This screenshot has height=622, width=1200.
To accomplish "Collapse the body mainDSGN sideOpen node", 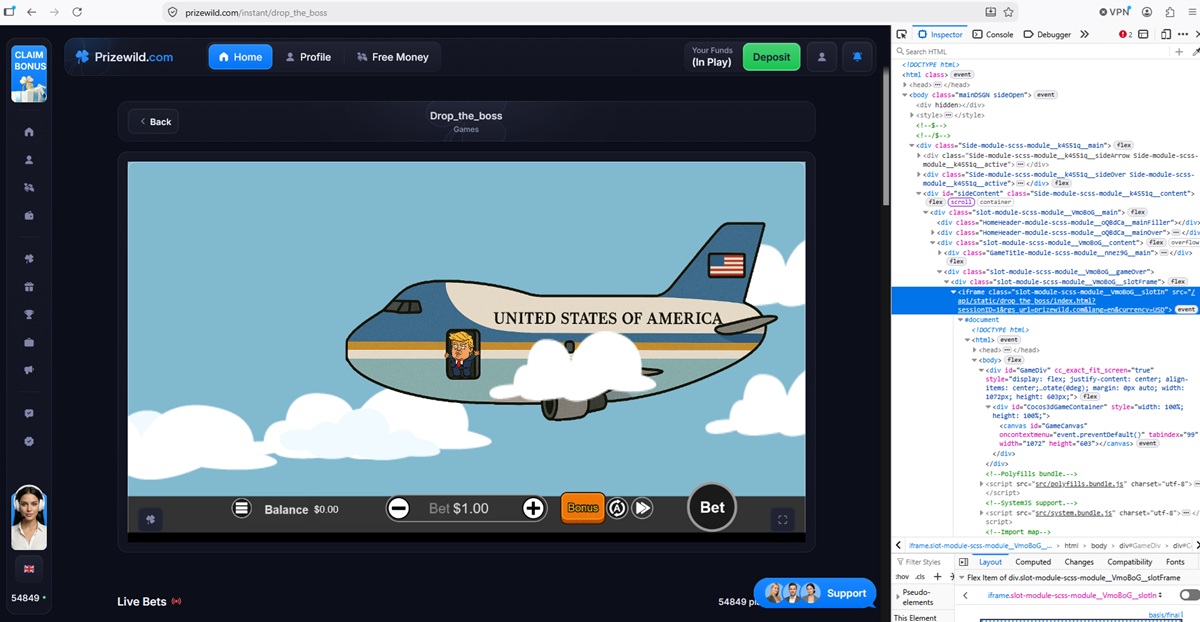I will tap(905, 95).
